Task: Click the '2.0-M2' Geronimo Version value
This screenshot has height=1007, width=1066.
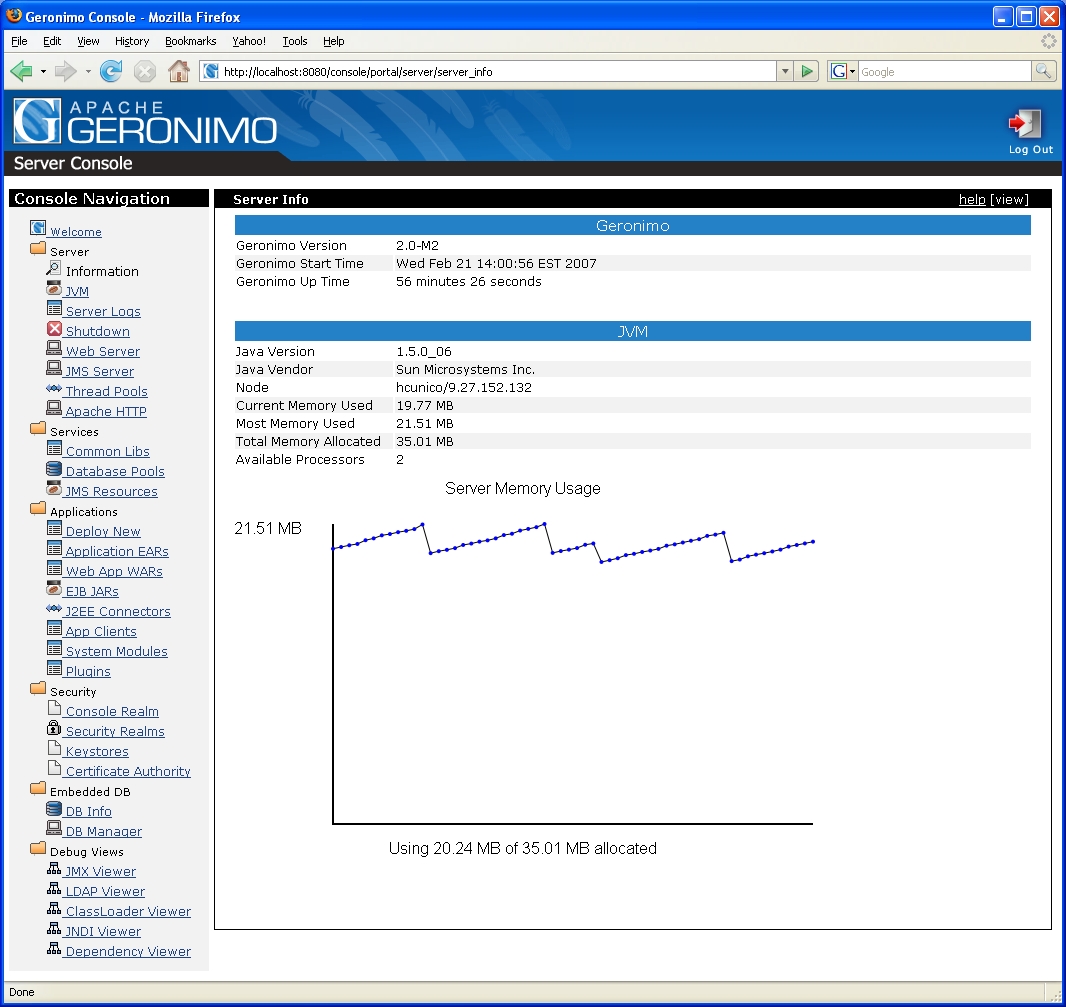Action: click(417, 245)
